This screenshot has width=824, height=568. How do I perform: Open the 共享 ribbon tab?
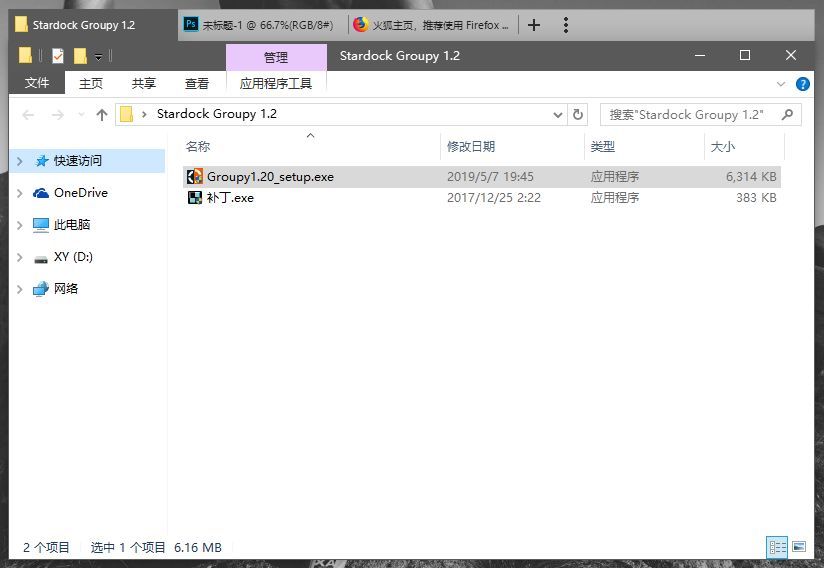pos(143,83)
